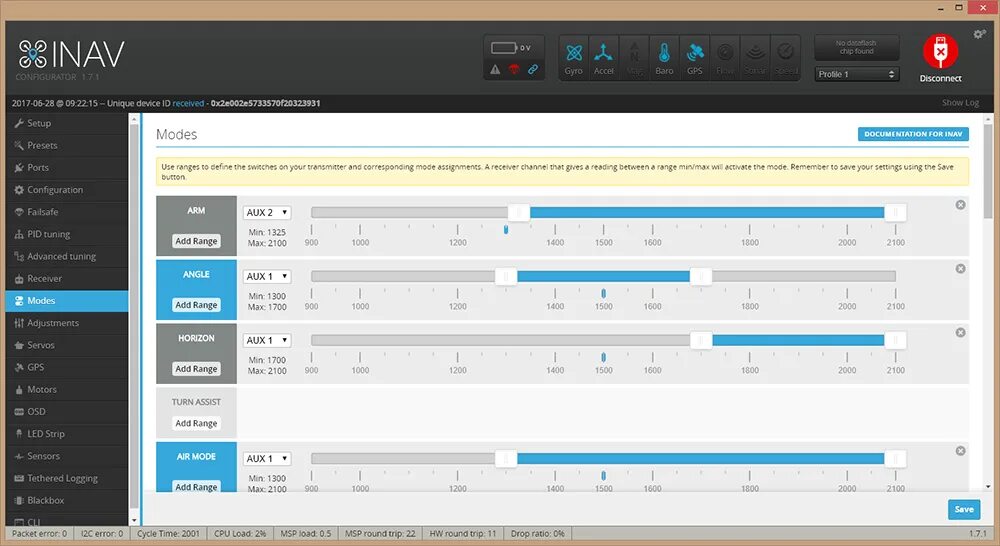
Task: Open the Tethered Logging tab
Action: (x=67, y=478)
